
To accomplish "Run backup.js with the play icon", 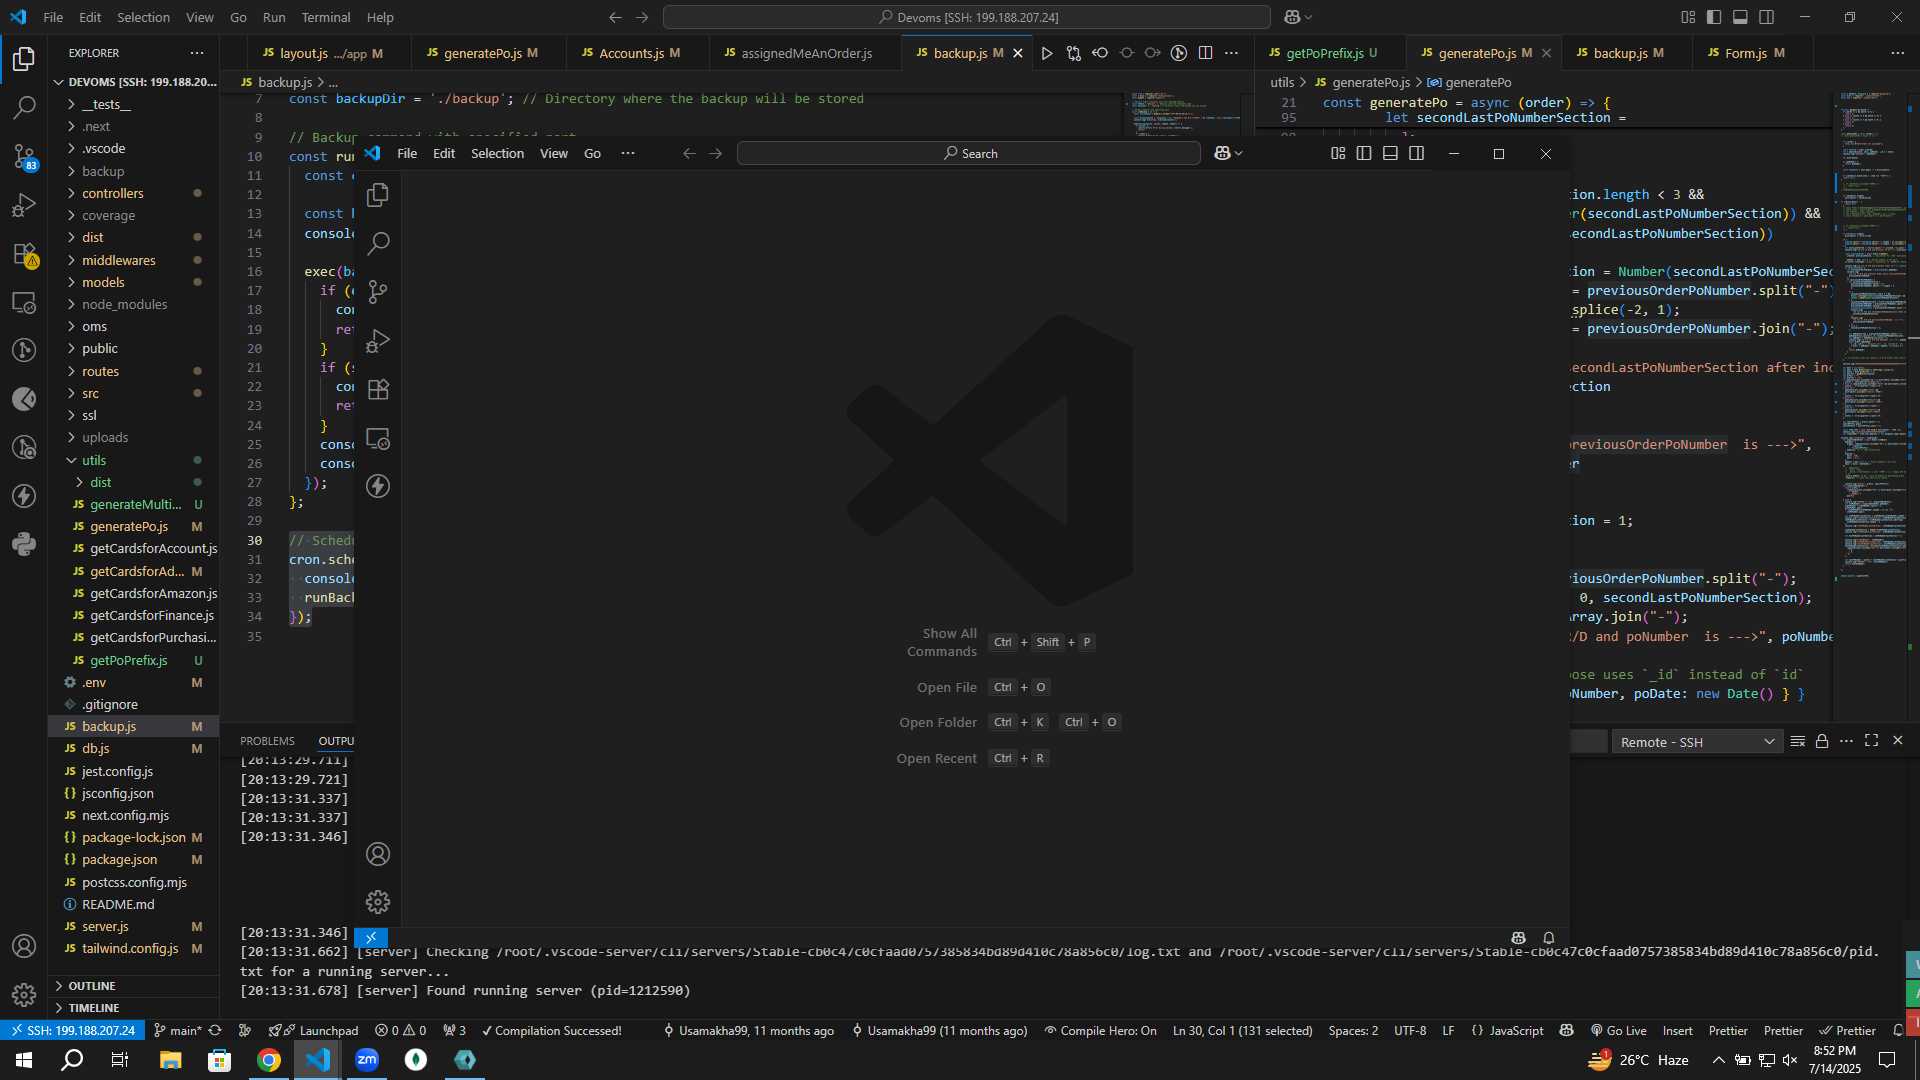I will point(1047,53).
